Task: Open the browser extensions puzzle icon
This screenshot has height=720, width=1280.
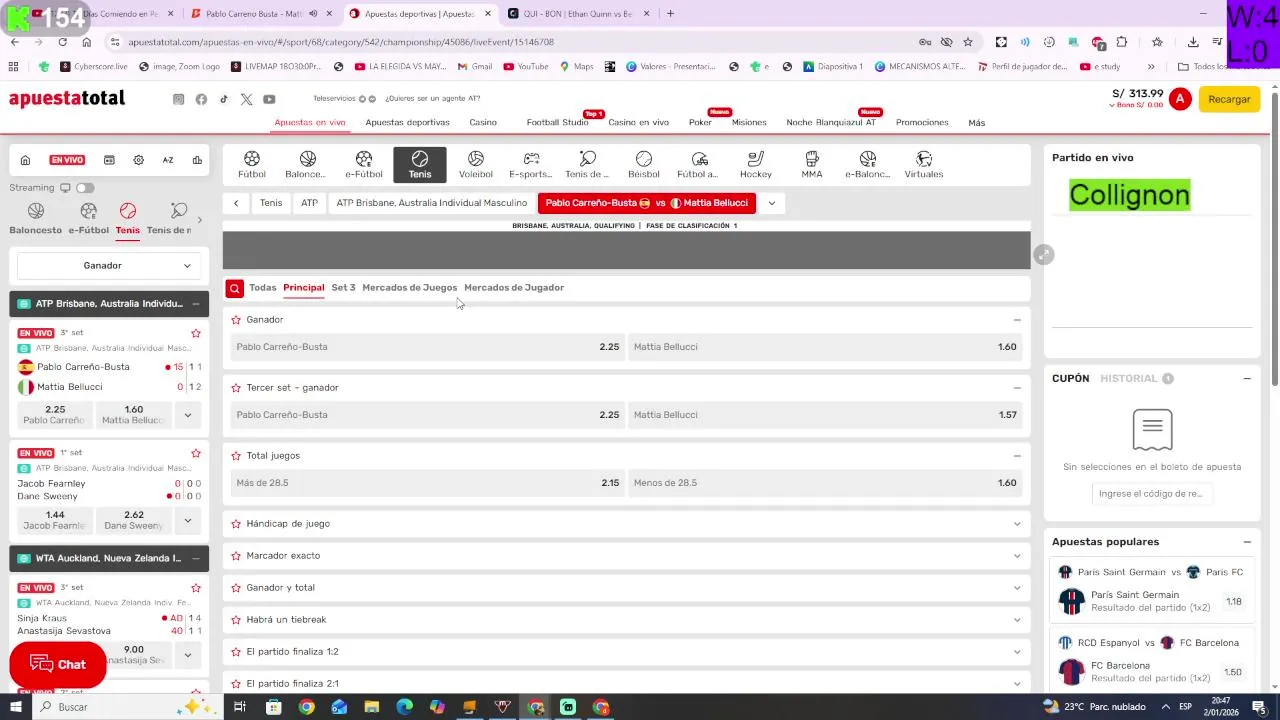Action: coord(1122,42)
